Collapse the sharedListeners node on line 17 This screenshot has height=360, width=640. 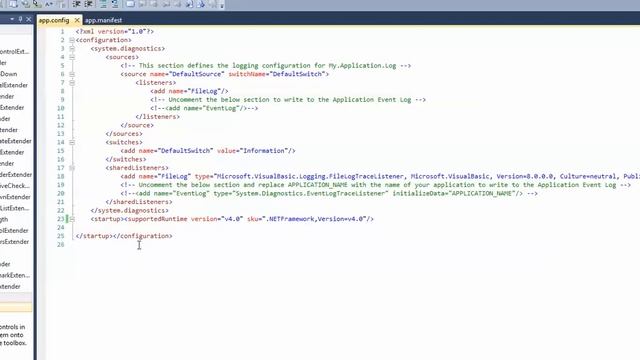point(72,168)
